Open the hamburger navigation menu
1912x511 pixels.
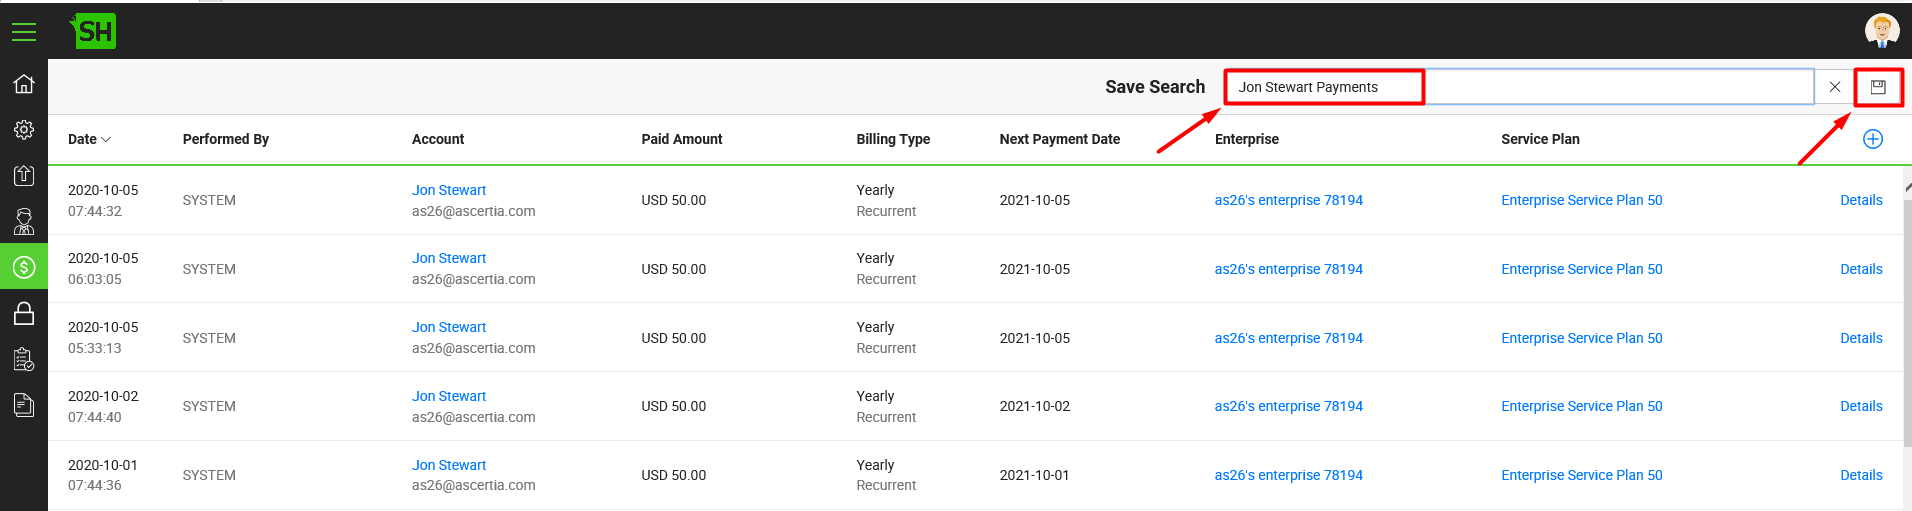click(x=24, y=32)
